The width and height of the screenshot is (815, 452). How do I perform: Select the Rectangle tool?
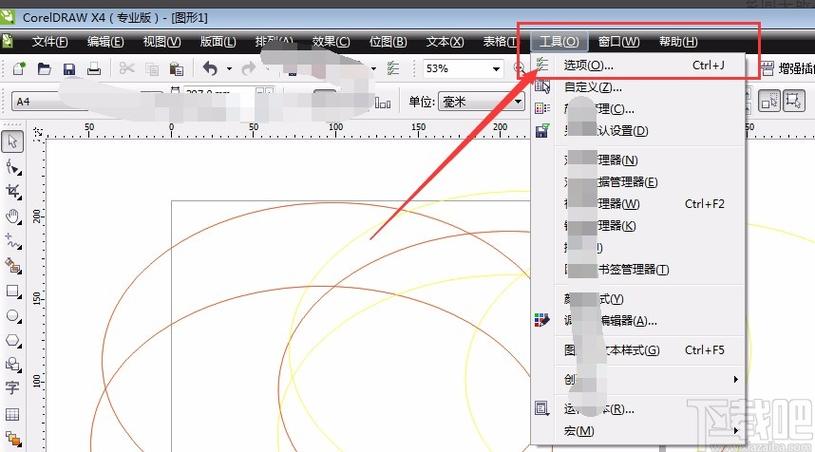point(13,291)
